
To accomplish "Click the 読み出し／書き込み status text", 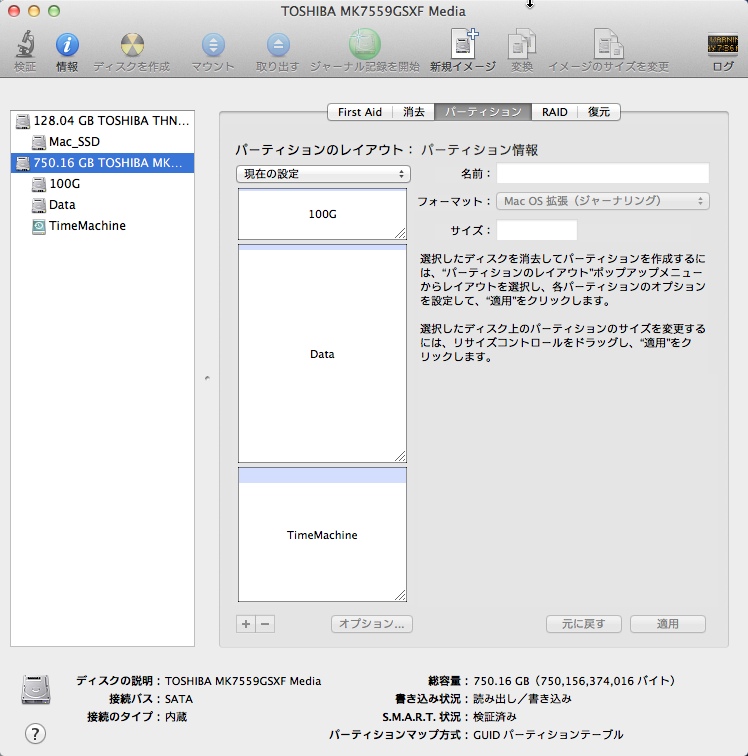I will tap(522, 699).
